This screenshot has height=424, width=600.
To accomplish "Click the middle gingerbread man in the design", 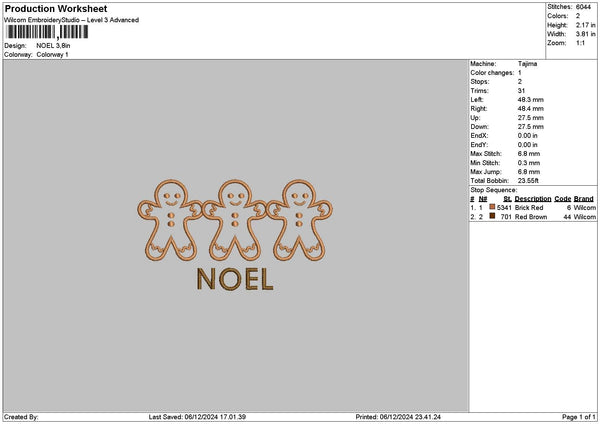I will point(235,220).
